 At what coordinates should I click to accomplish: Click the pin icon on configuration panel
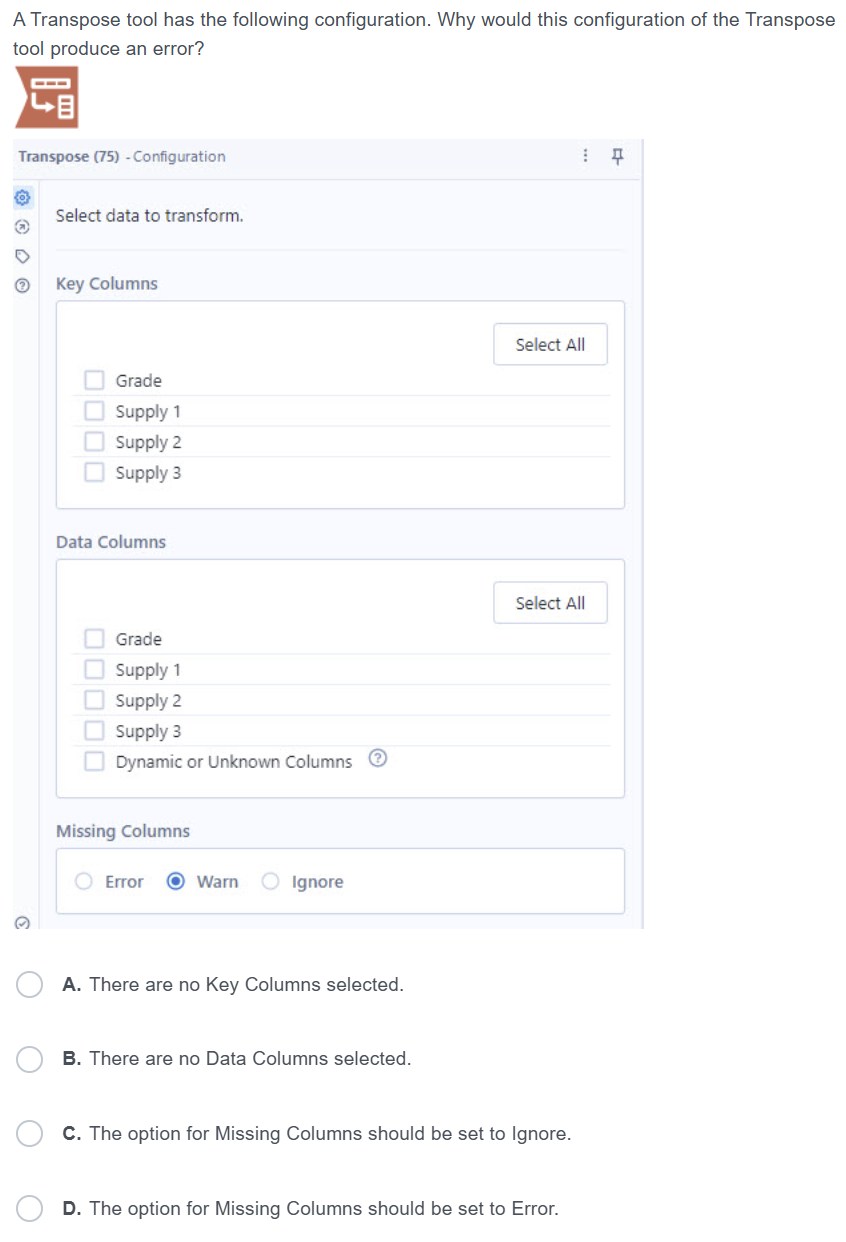pyautogui.click(x=617, y=156)
